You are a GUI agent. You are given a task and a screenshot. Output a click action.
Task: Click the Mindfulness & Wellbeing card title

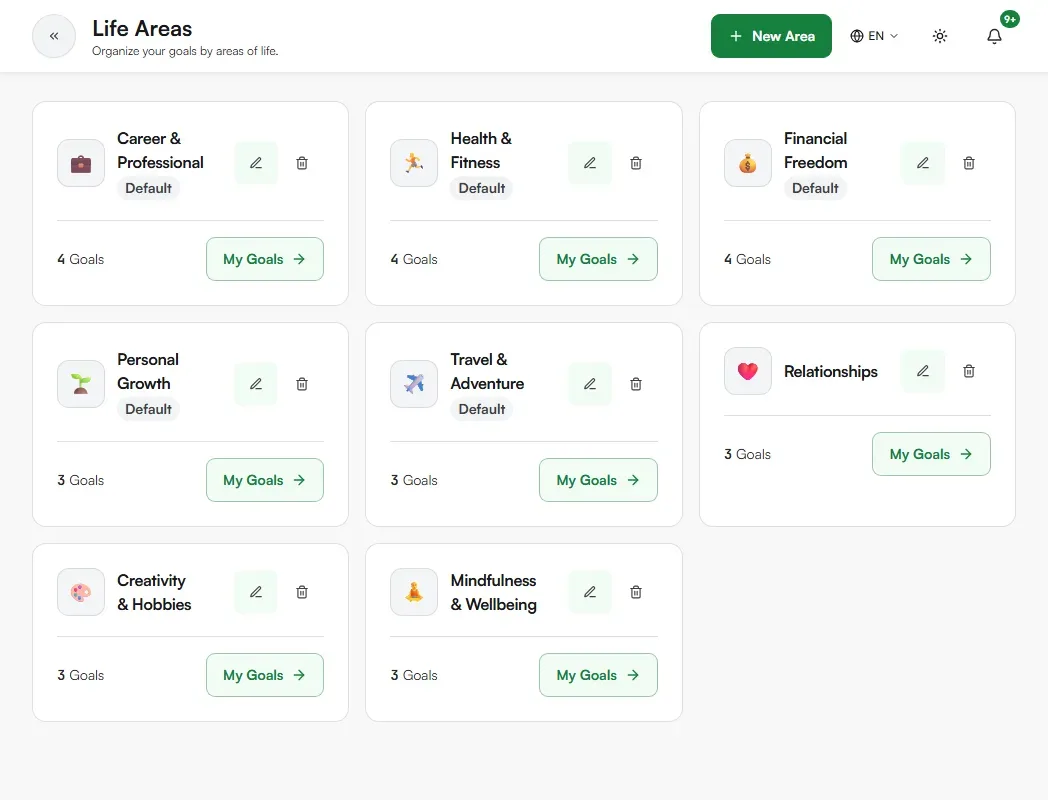pyautogui.click(x=494, y=592)
